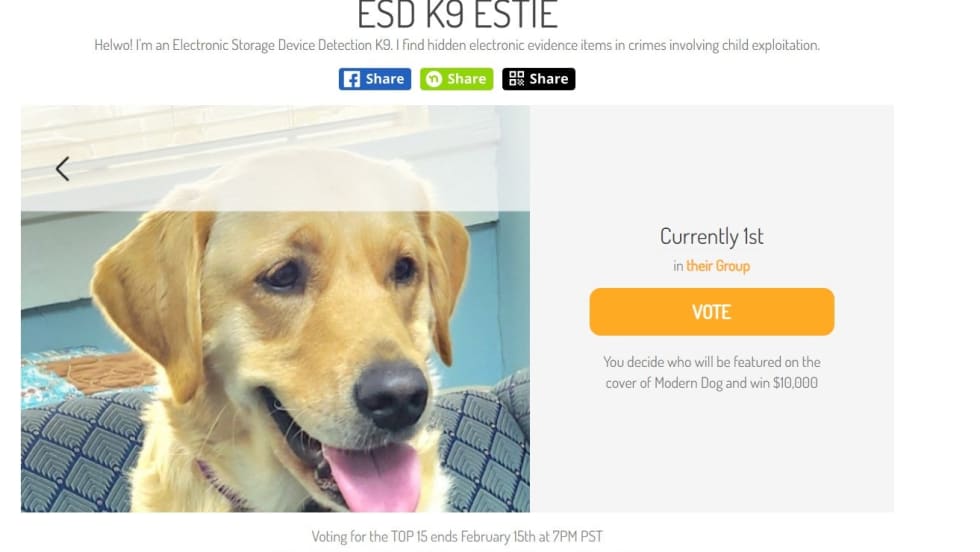Click the dog's pink tongue in photo
Screen dimensions: 980x552
(375, 478)
